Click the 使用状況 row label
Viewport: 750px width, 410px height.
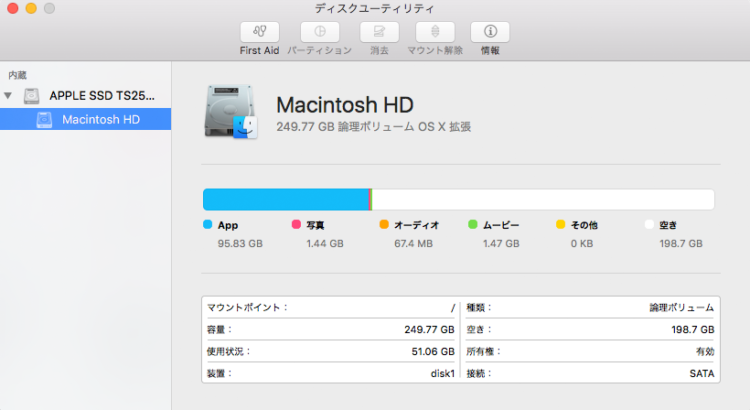pyautogui.click(x=229, y=352)
